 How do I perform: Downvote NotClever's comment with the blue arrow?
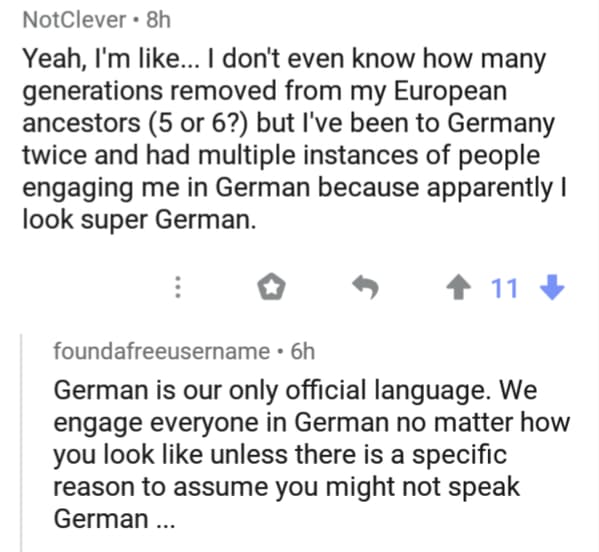(552, 288)
